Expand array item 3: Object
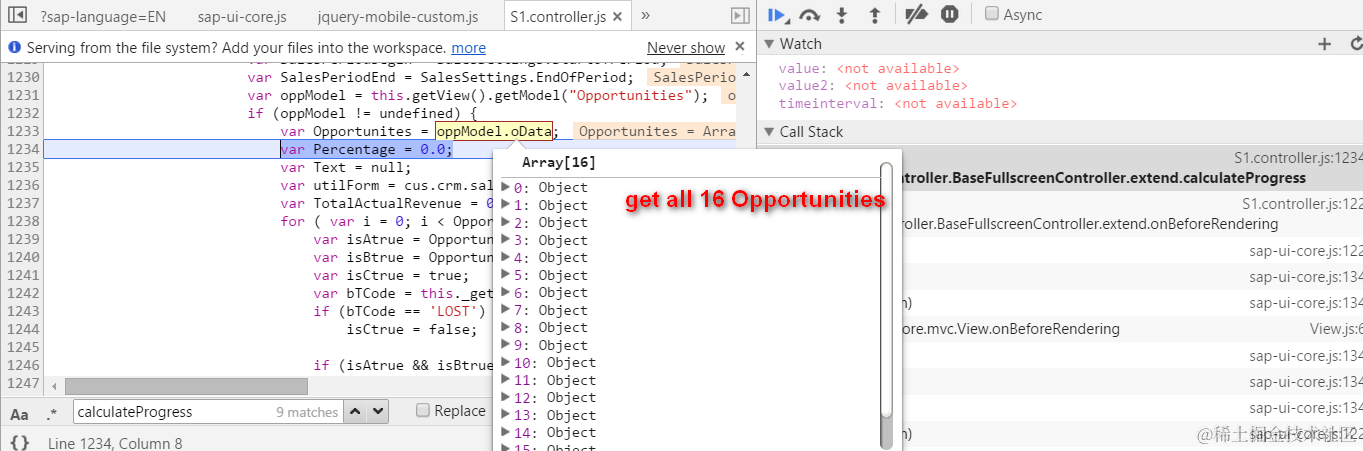The width and height of the screenshot is (1363, 451). [x=506, y=240]
